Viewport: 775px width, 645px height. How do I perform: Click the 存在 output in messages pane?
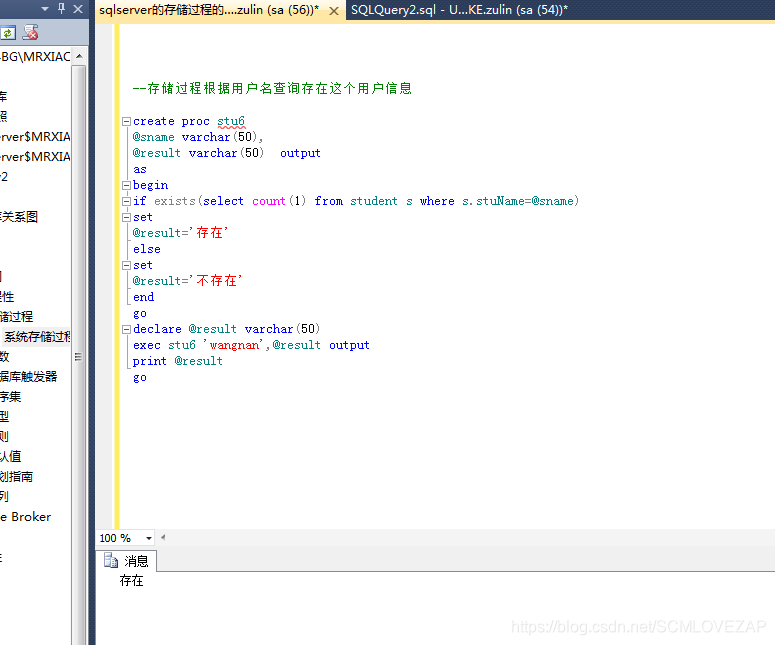coord(131,581)
